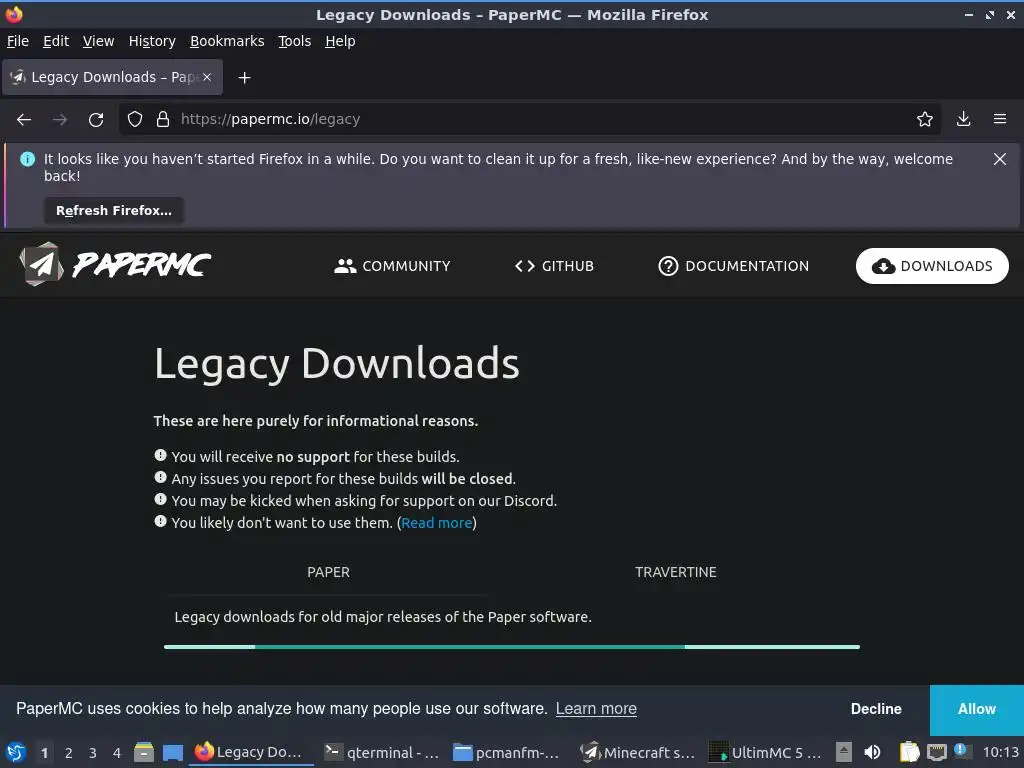Click the removable media eject tray icon

click(x=844, y=752)
